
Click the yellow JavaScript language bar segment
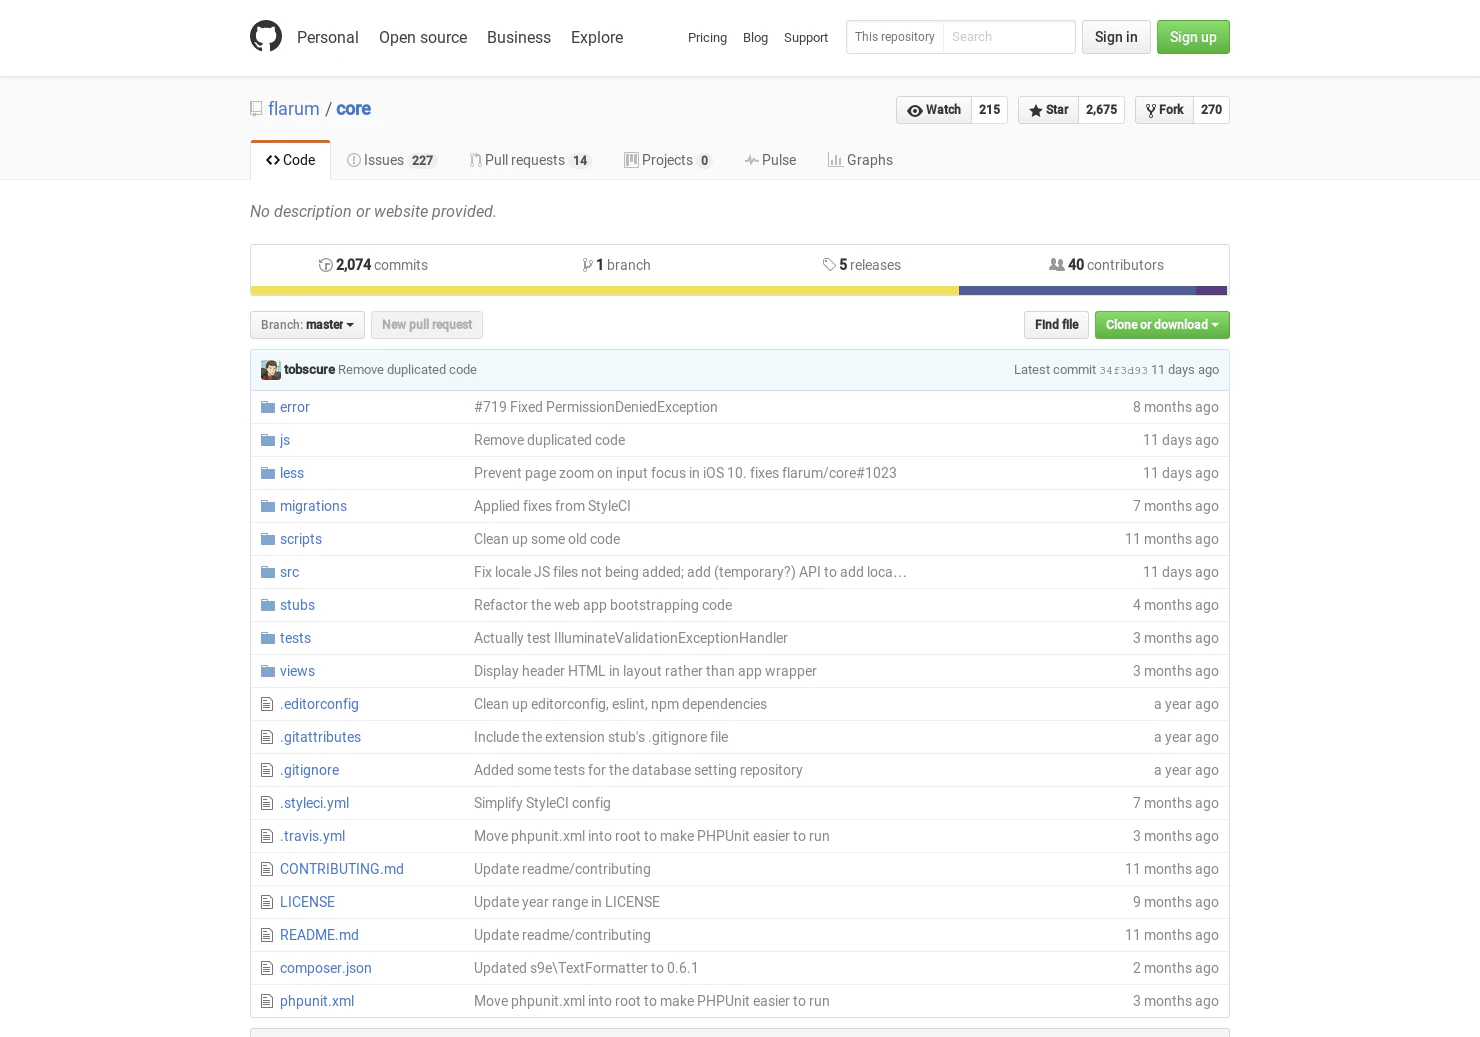[604, 291]
